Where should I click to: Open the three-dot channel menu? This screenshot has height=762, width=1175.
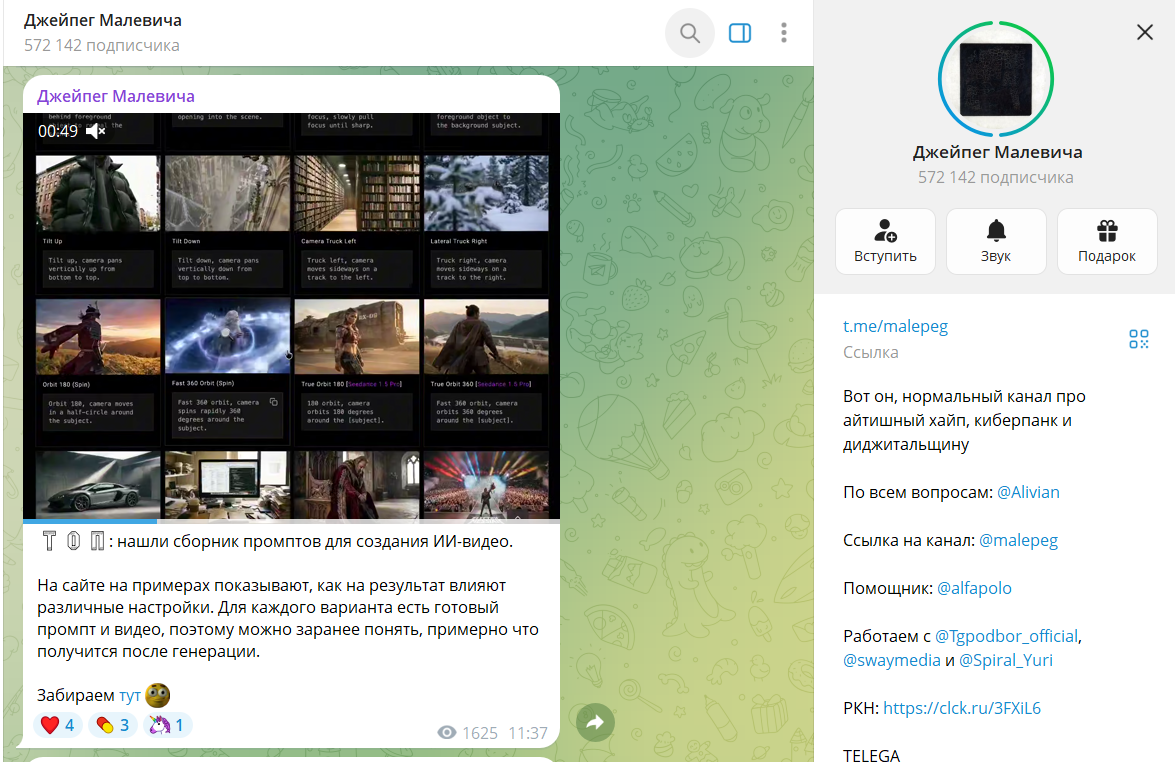pos(784,33)
